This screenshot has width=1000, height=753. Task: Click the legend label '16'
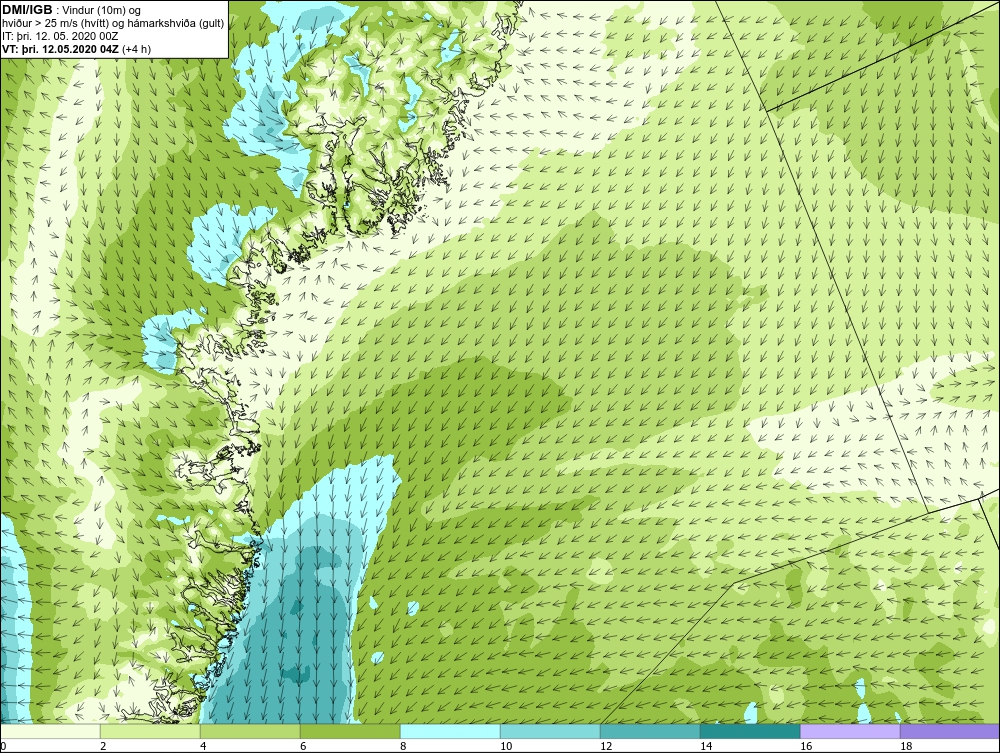point(806,746)
